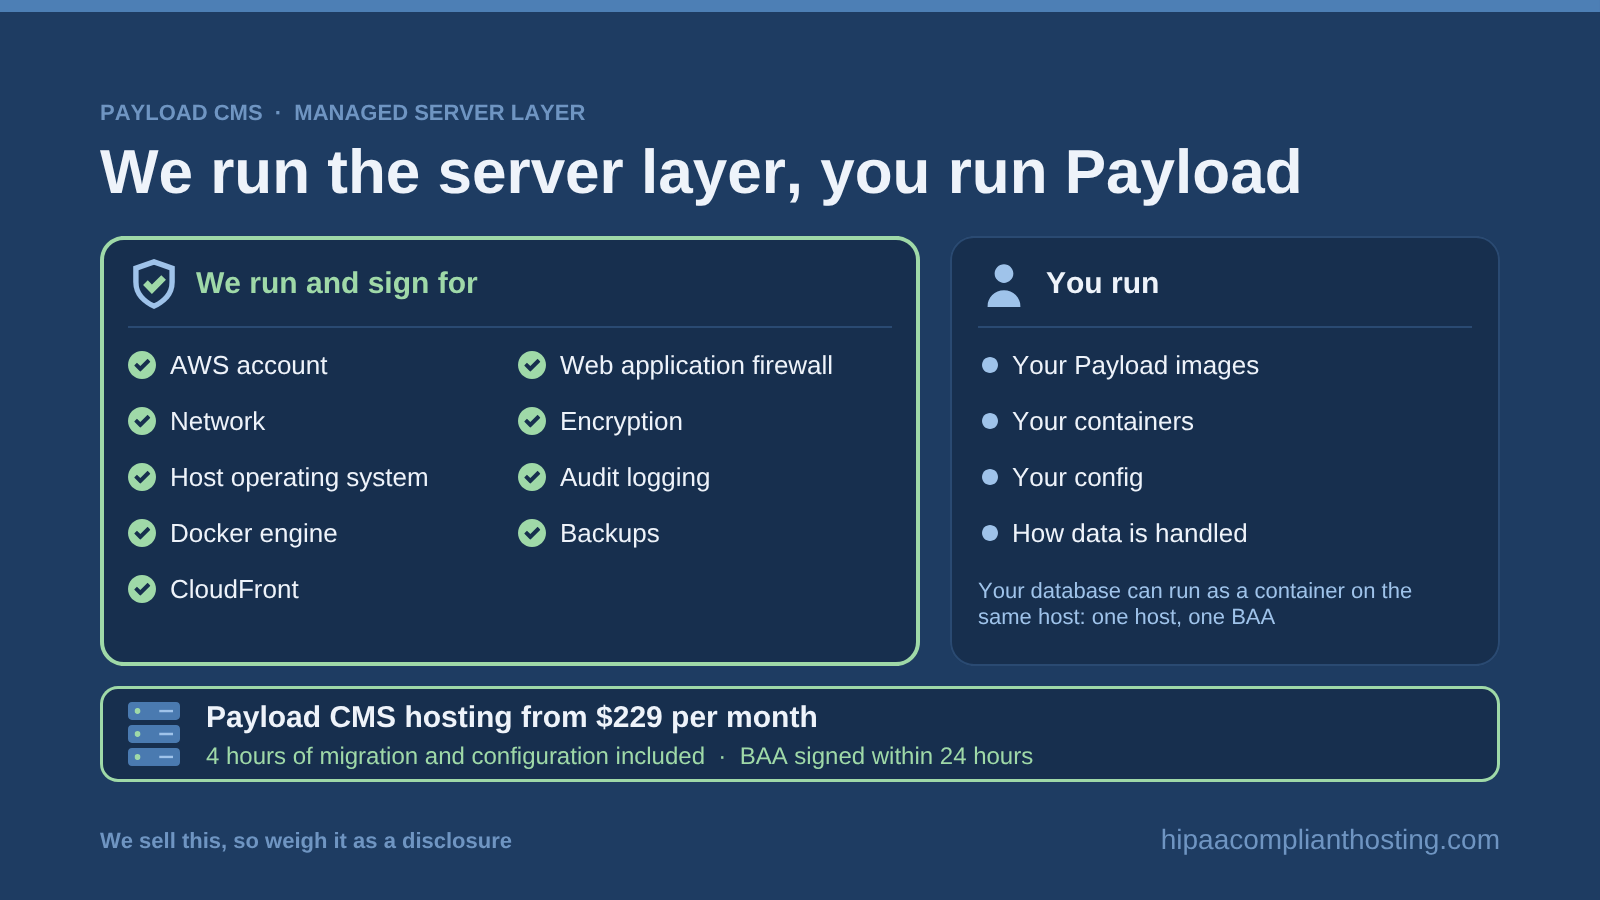1600x900 pixels.
Task: Select the 'Audit logging' text
Action: pyautogui.click(x=635, y=478)
